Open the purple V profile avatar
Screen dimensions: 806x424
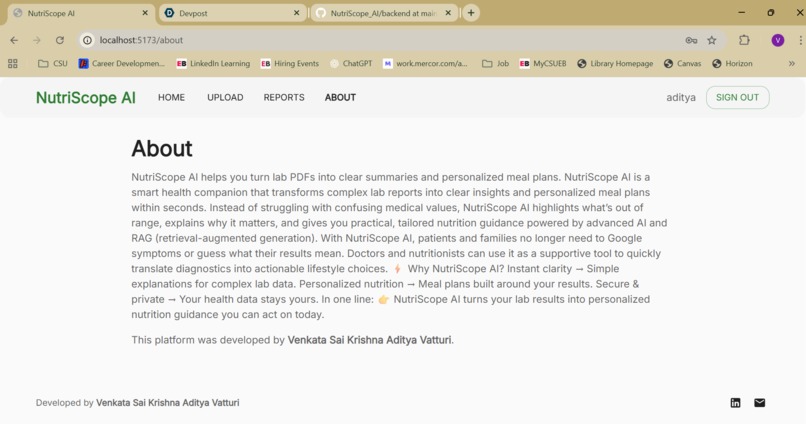click(x=777, y=40)
